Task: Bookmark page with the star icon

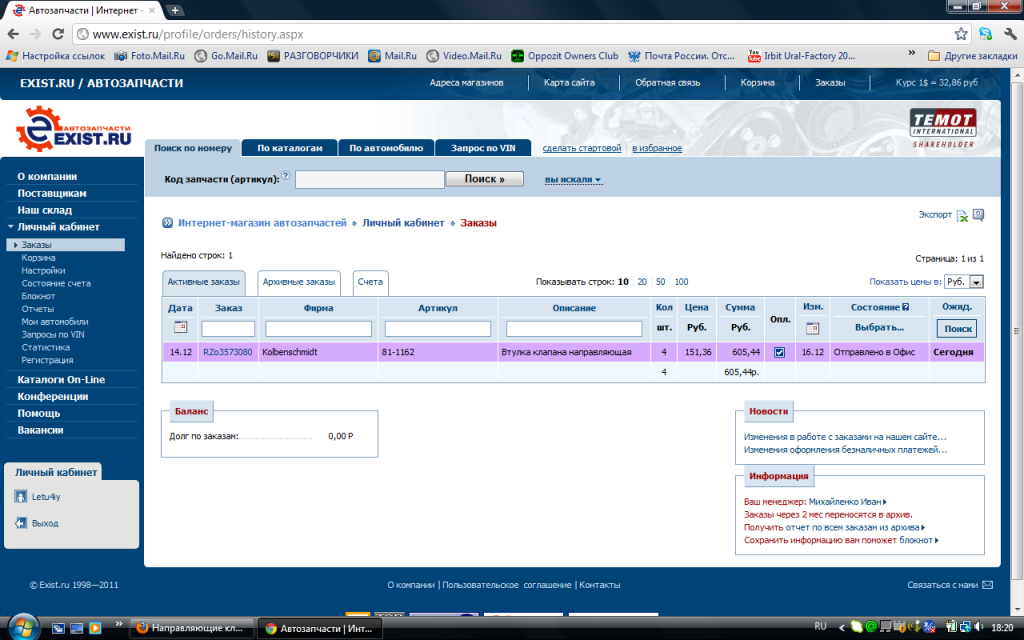Action: pyautogui.click(x=961, y=33)
